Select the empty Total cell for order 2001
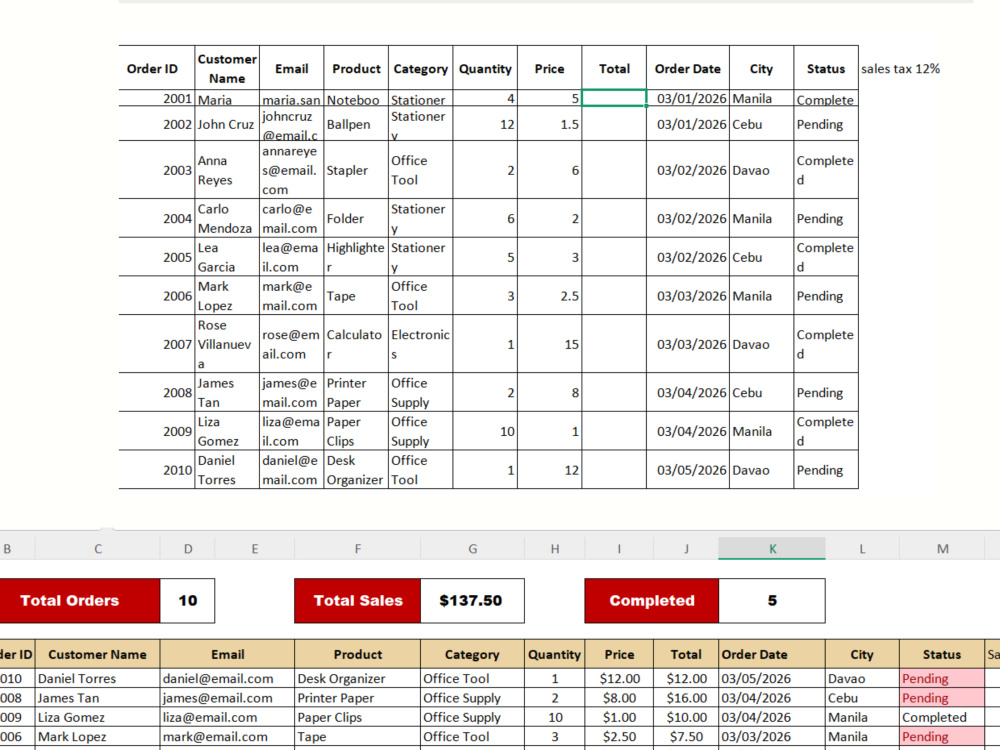 pos(614,98)
